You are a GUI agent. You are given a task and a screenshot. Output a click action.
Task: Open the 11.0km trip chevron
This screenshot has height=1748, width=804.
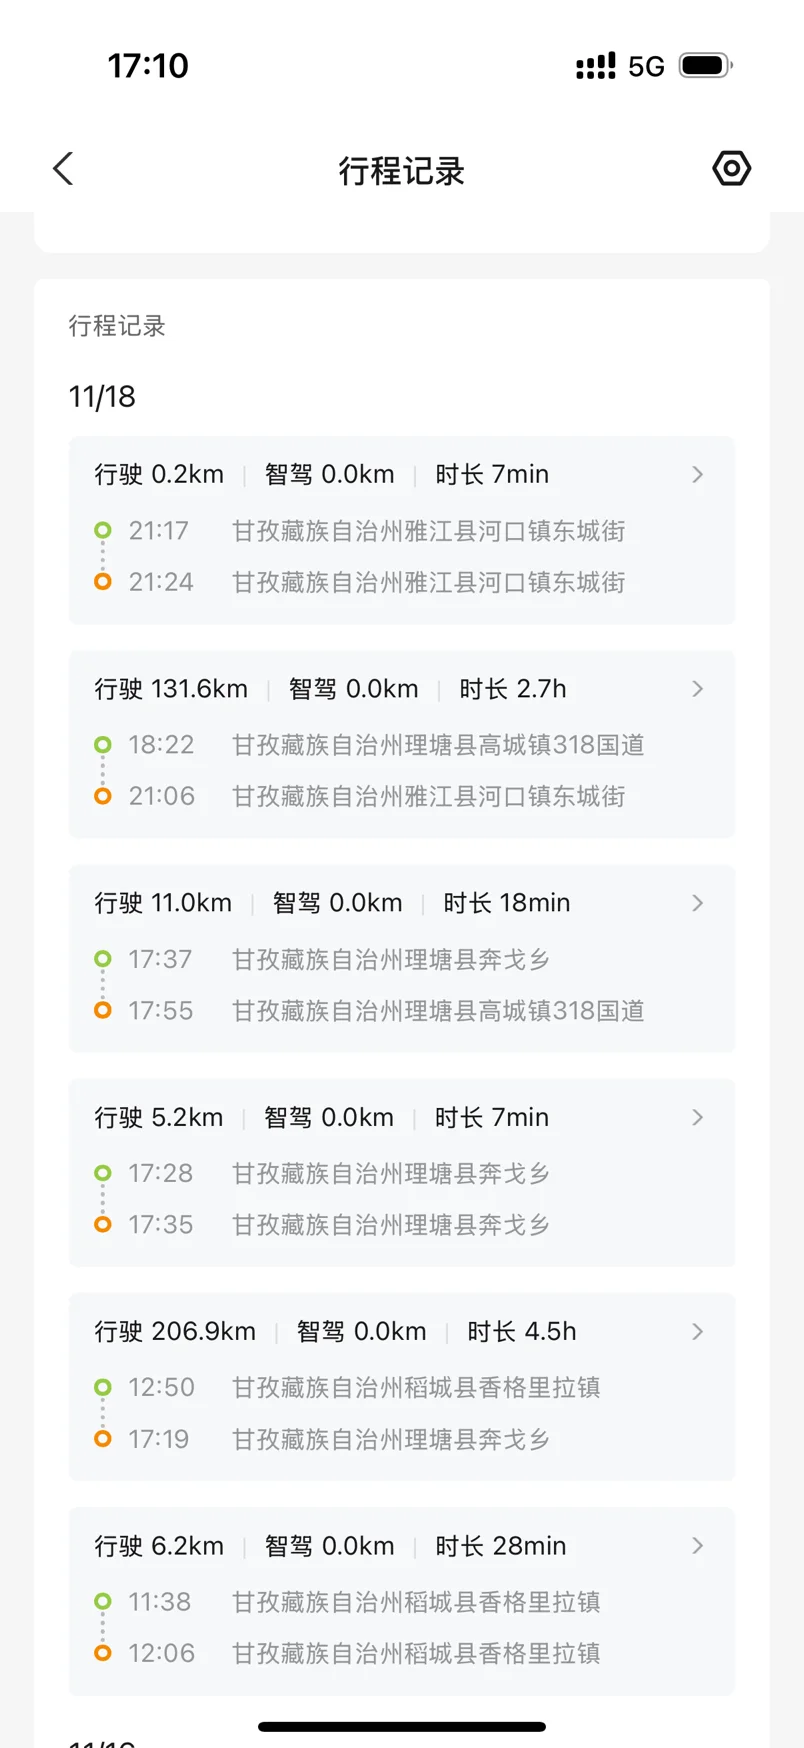[x=698, y=903]
